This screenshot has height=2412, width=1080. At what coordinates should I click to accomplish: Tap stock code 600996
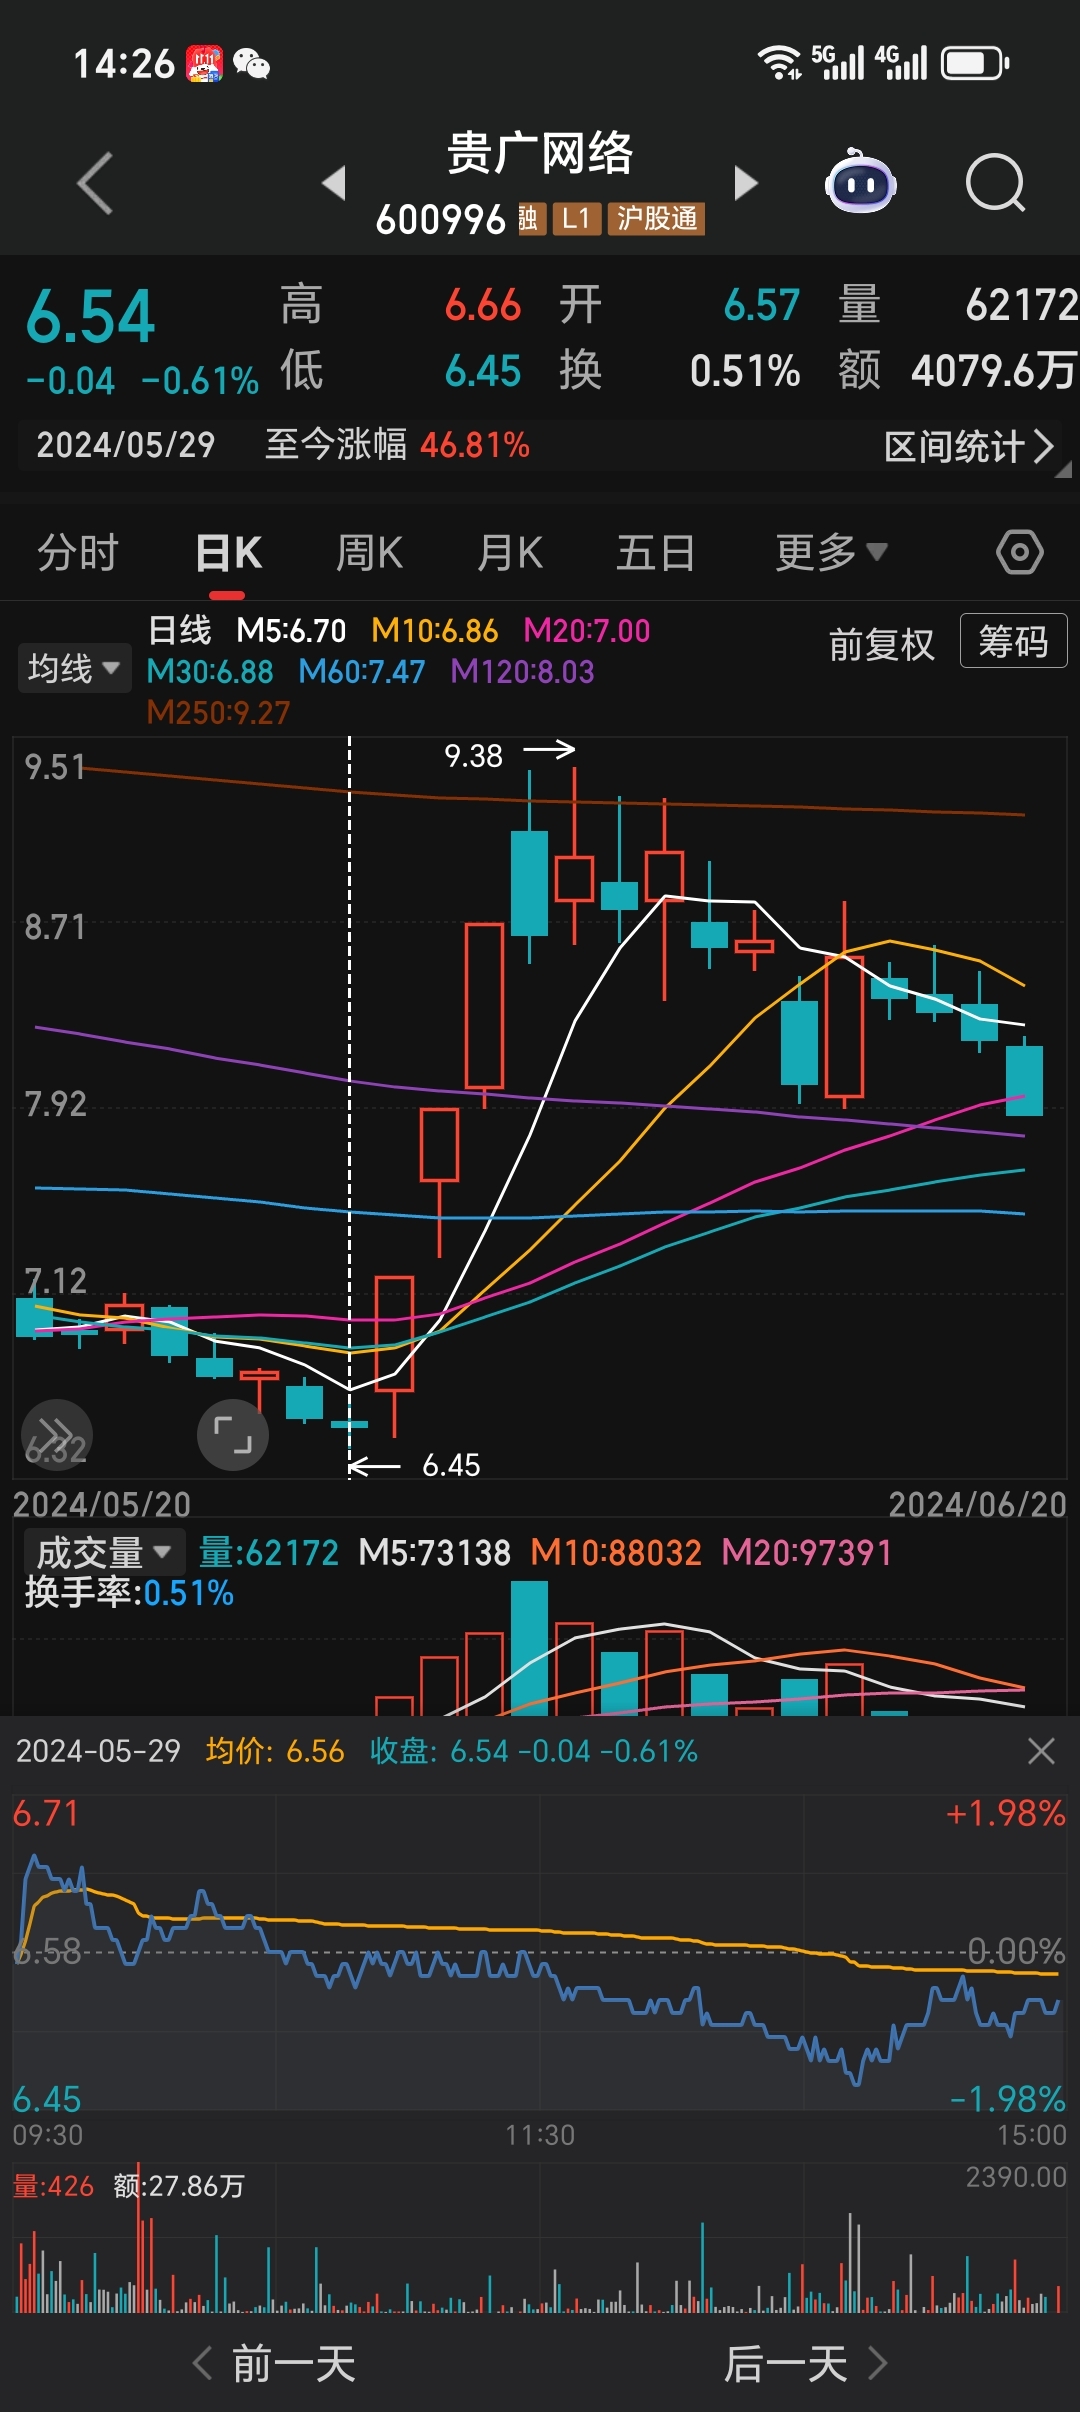[441, 219]
